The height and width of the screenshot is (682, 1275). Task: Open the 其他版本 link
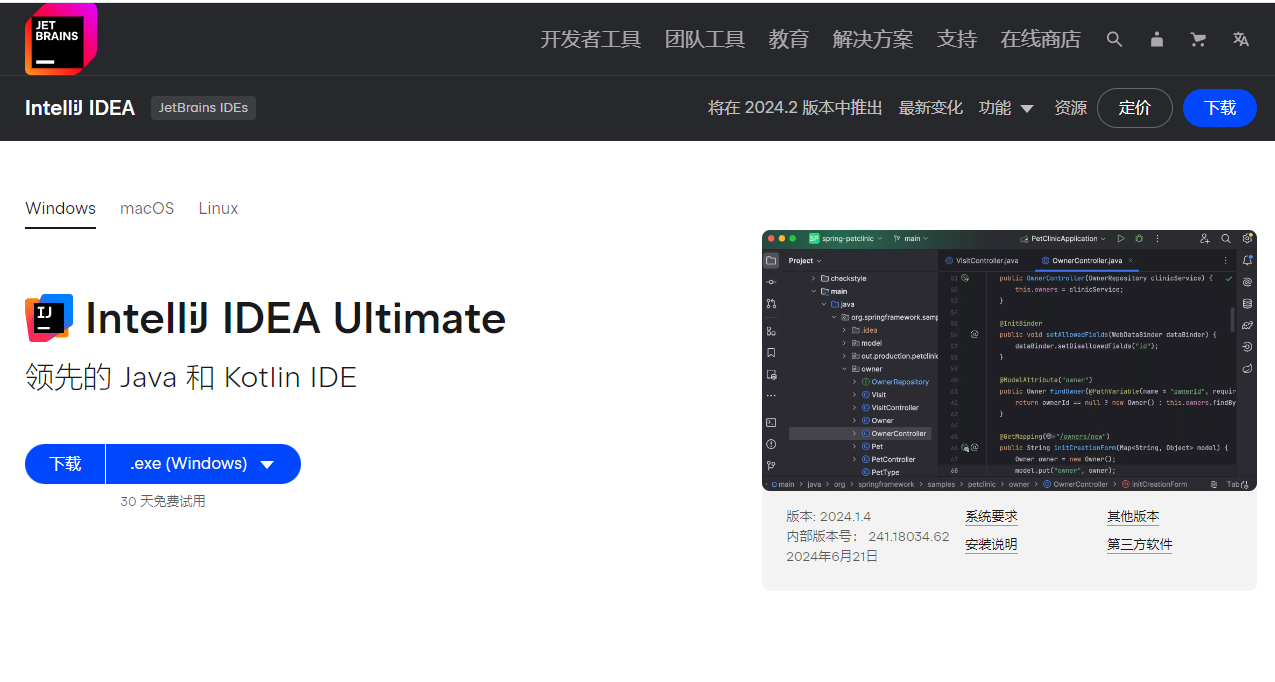click(x=1132, y=516)
